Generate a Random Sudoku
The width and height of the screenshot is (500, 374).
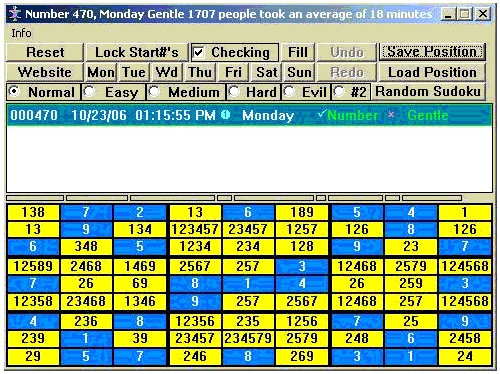coord(428,91)
